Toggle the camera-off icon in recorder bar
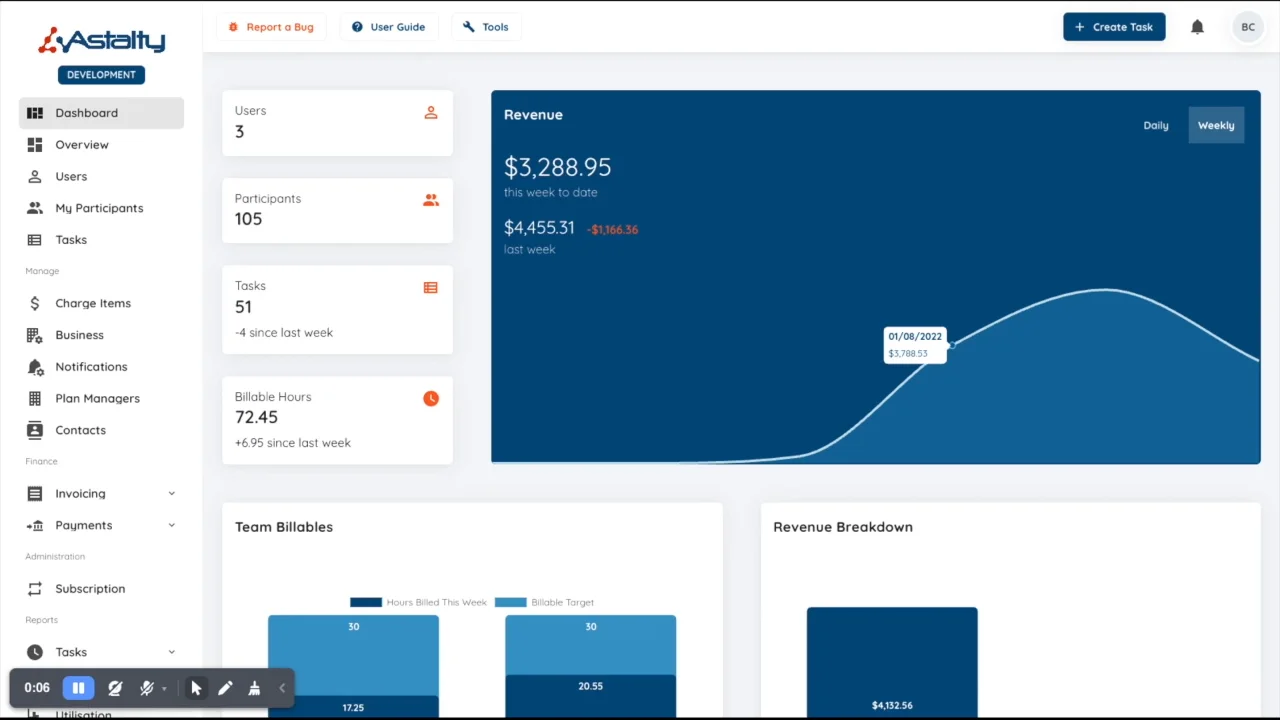The width and height of the screenshot is (1280, 720). (x=115, y=688)
